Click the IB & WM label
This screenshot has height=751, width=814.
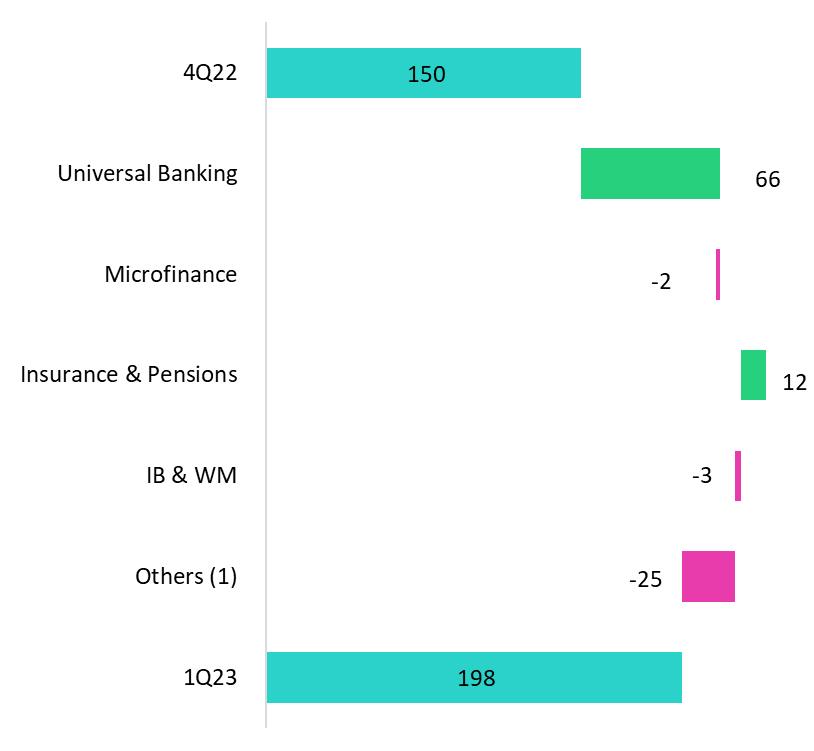191,475
